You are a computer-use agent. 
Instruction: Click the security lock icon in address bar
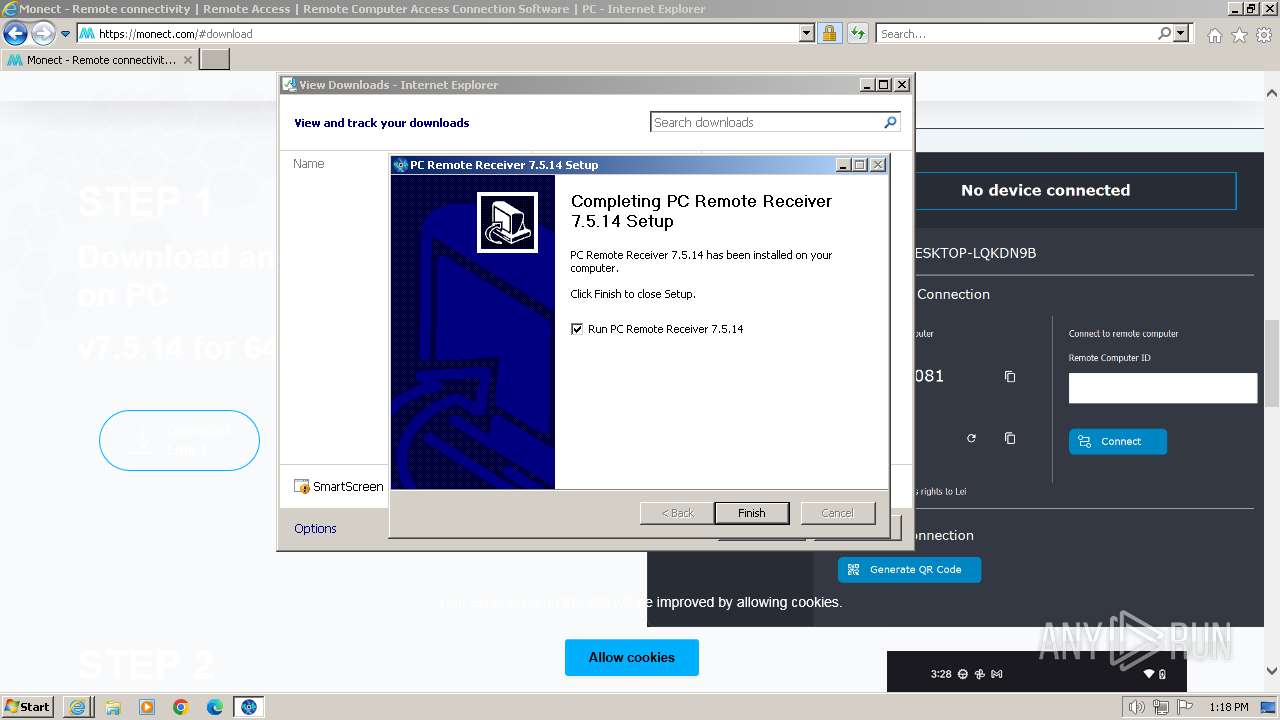[x=829, y=34]
